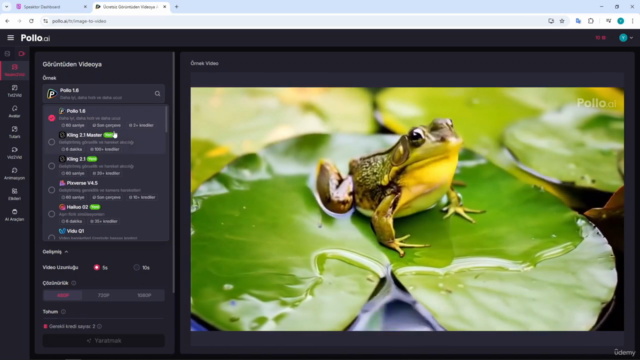The height and width of the screenshot is (360, 640).
Task: Select the Vidu Q1 model radio
Action: click(x=51, y=237)
